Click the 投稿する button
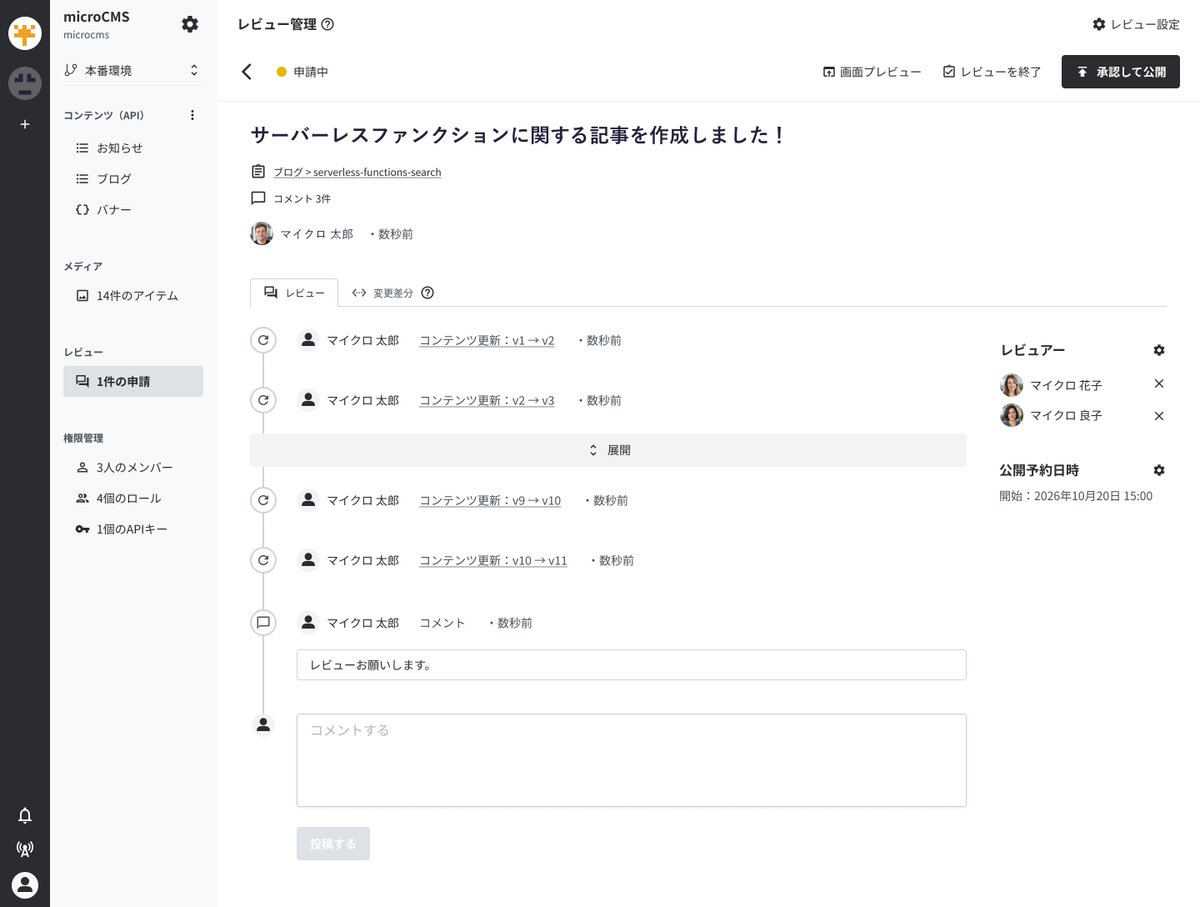The height and width of the screenshot is (907, 1200). tap(333, 844)
